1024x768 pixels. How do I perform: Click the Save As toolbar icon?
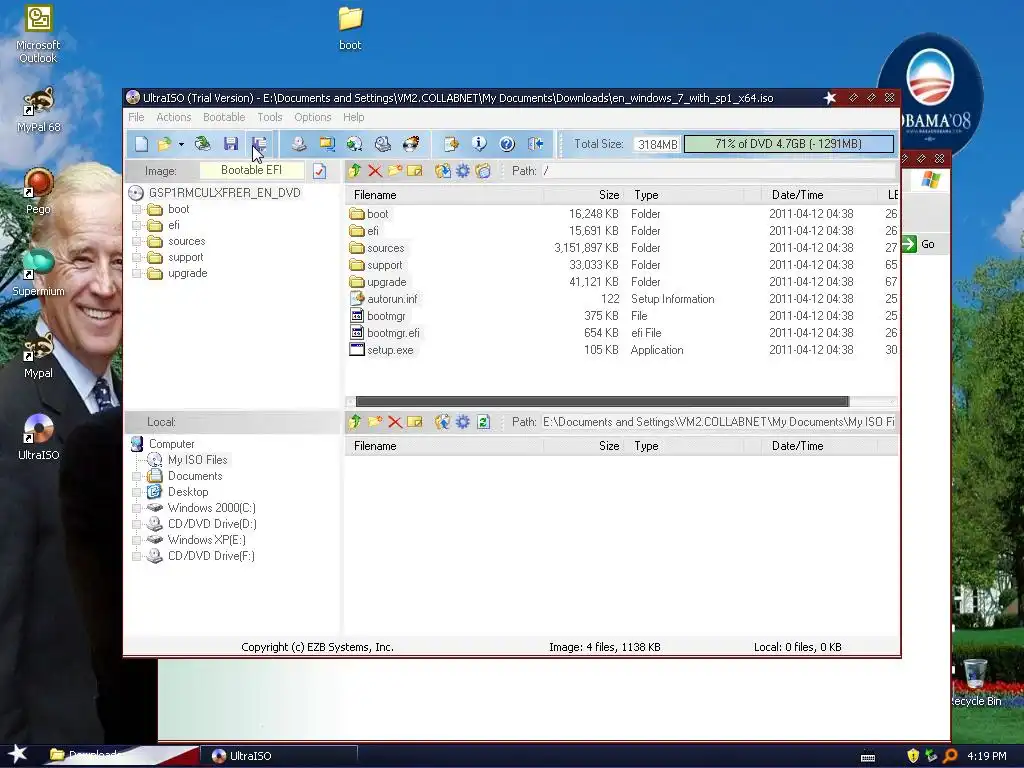point(259,144)
